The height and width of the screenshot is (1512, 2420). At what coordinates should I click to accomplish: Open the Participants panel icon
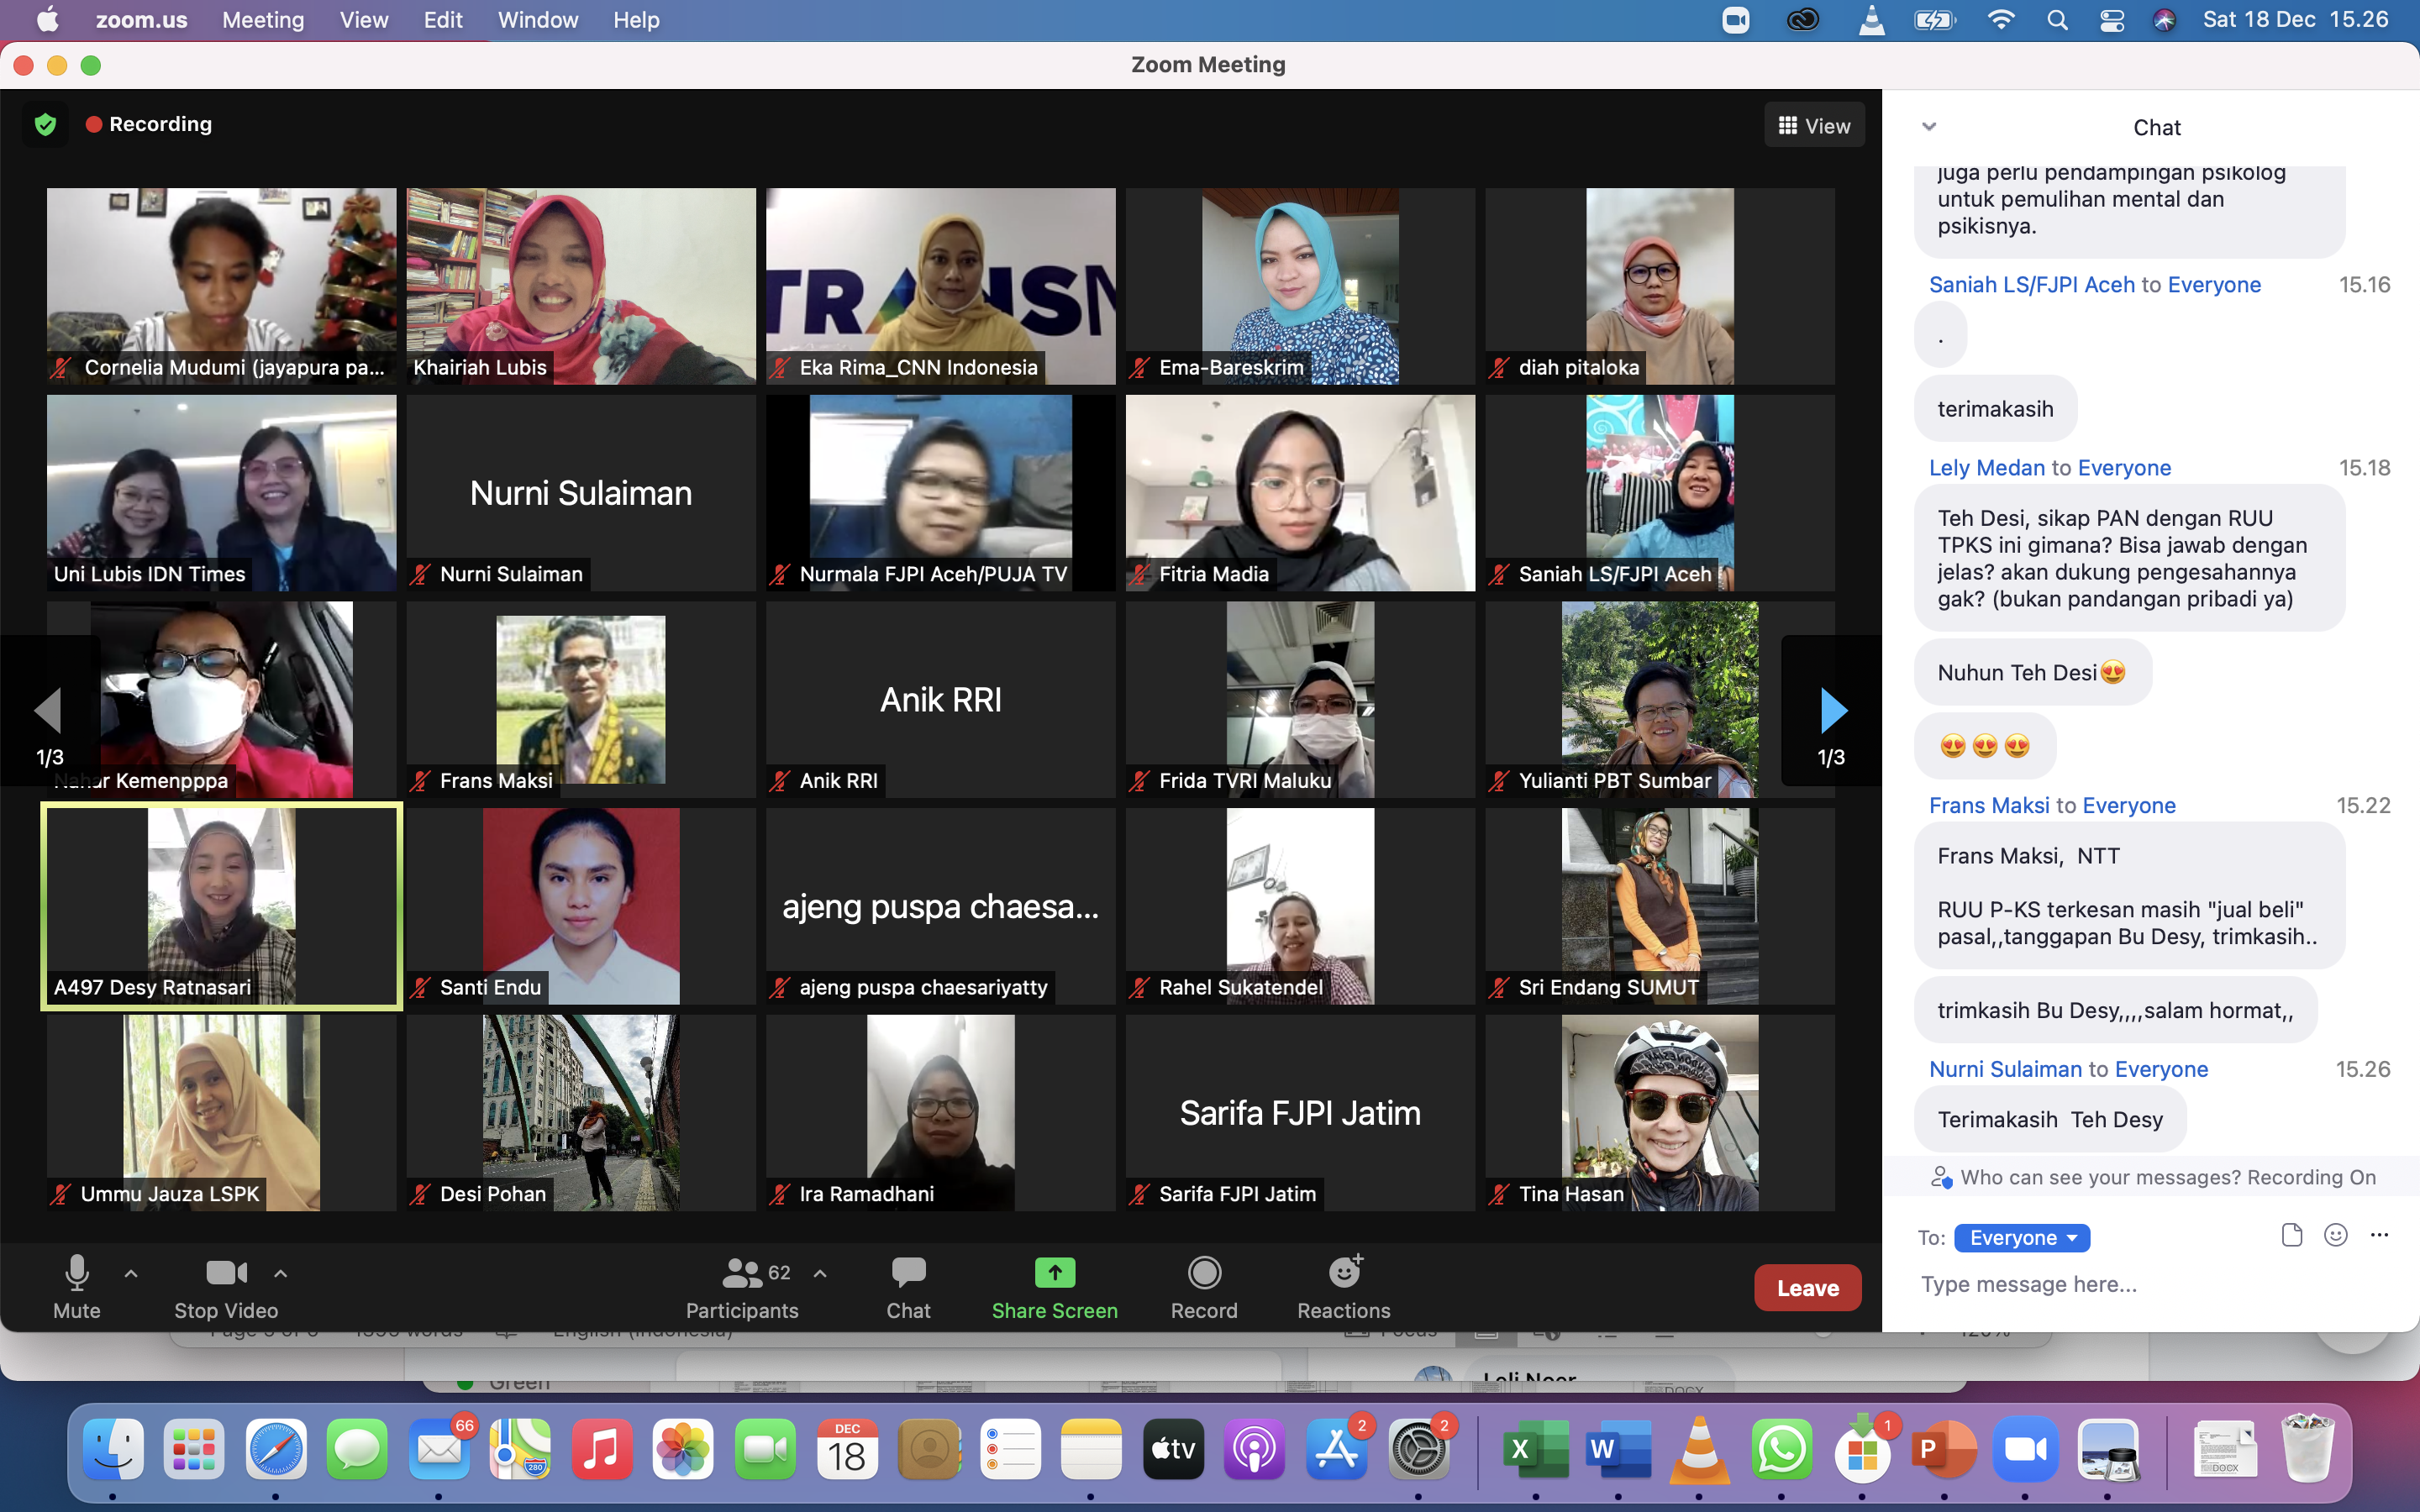(x=742, y=1273)
